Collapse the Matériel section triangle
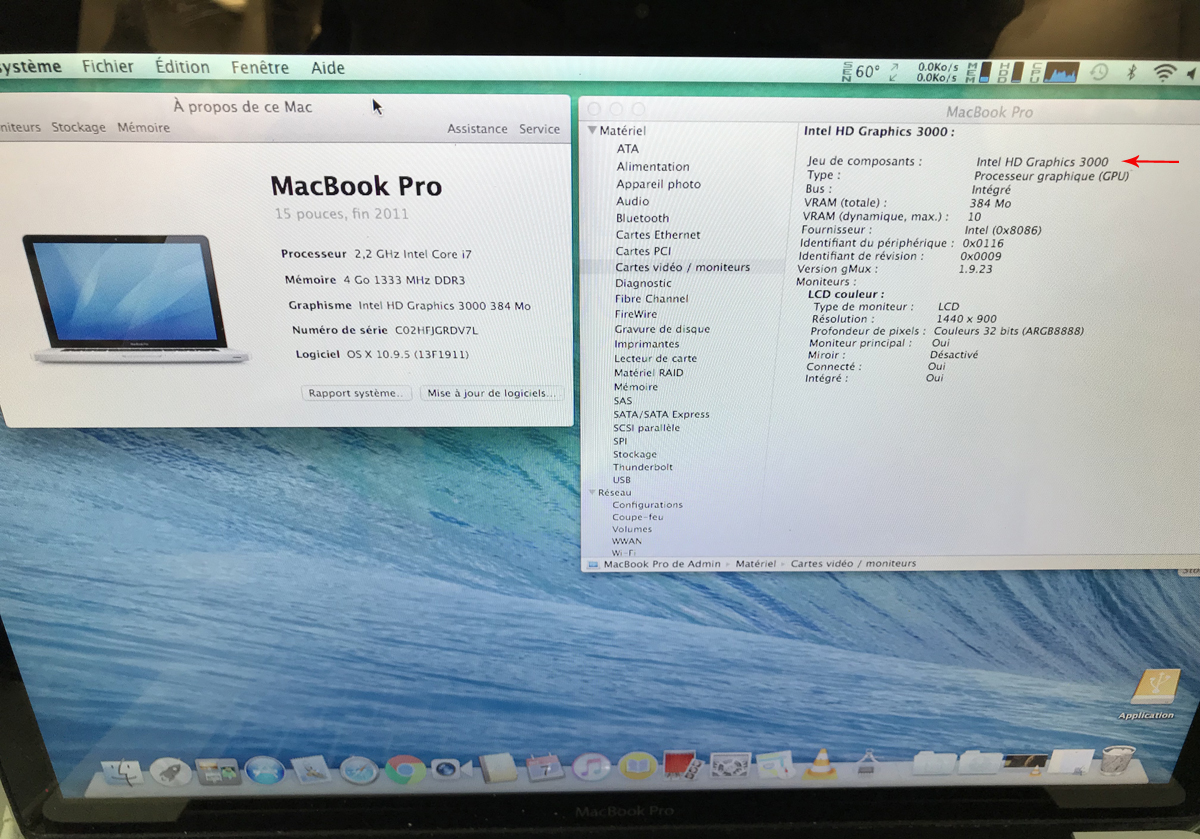The image size is (1200, 839). [592, 131]
